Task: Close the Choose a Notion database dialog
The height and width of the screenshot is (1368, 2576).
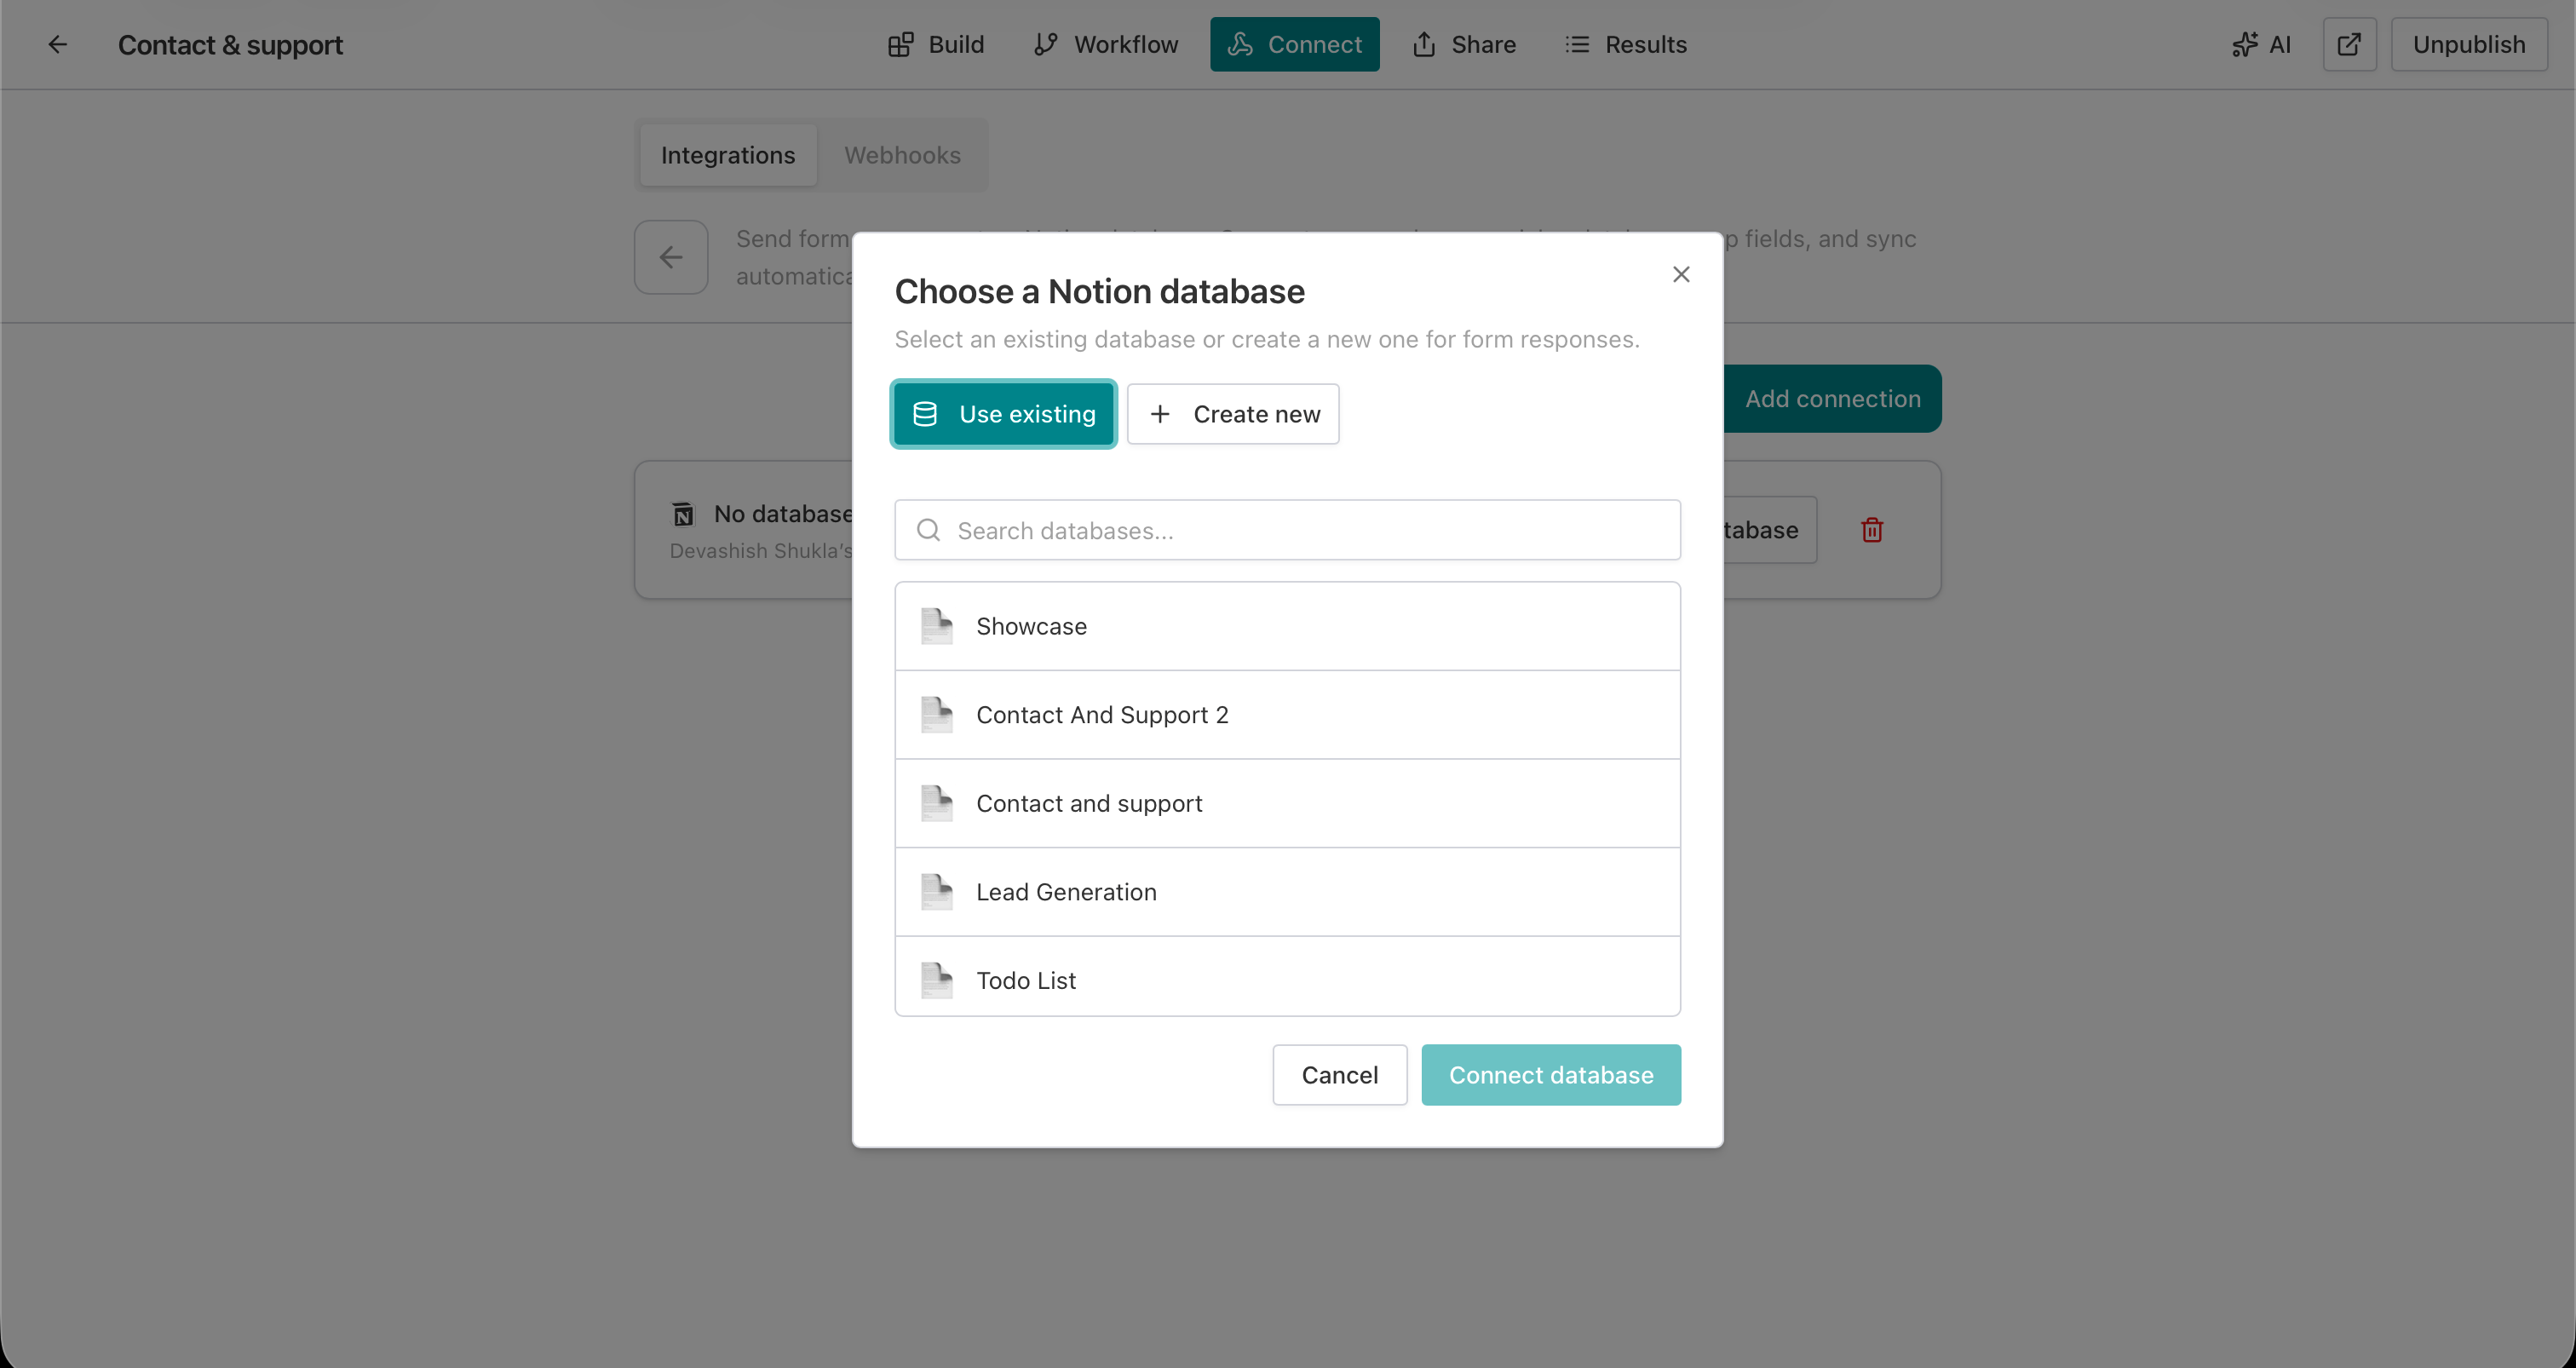Action: click(1681, 274)
